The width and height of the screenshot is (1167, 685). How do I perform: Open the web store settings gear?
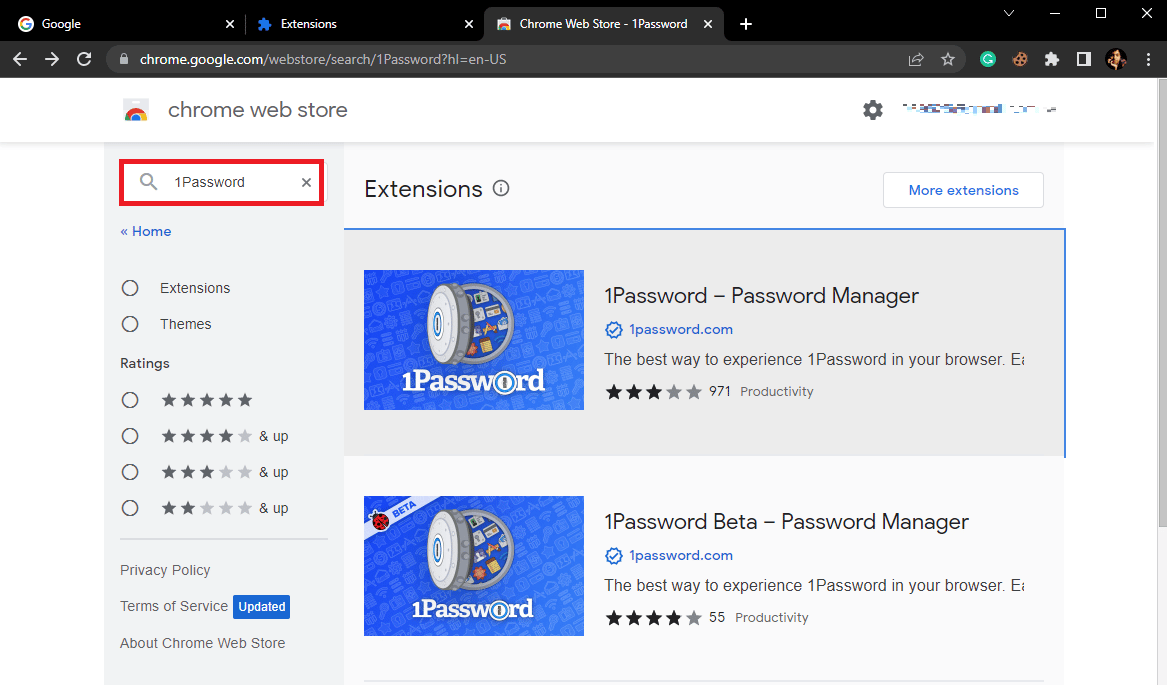point(873,110)
